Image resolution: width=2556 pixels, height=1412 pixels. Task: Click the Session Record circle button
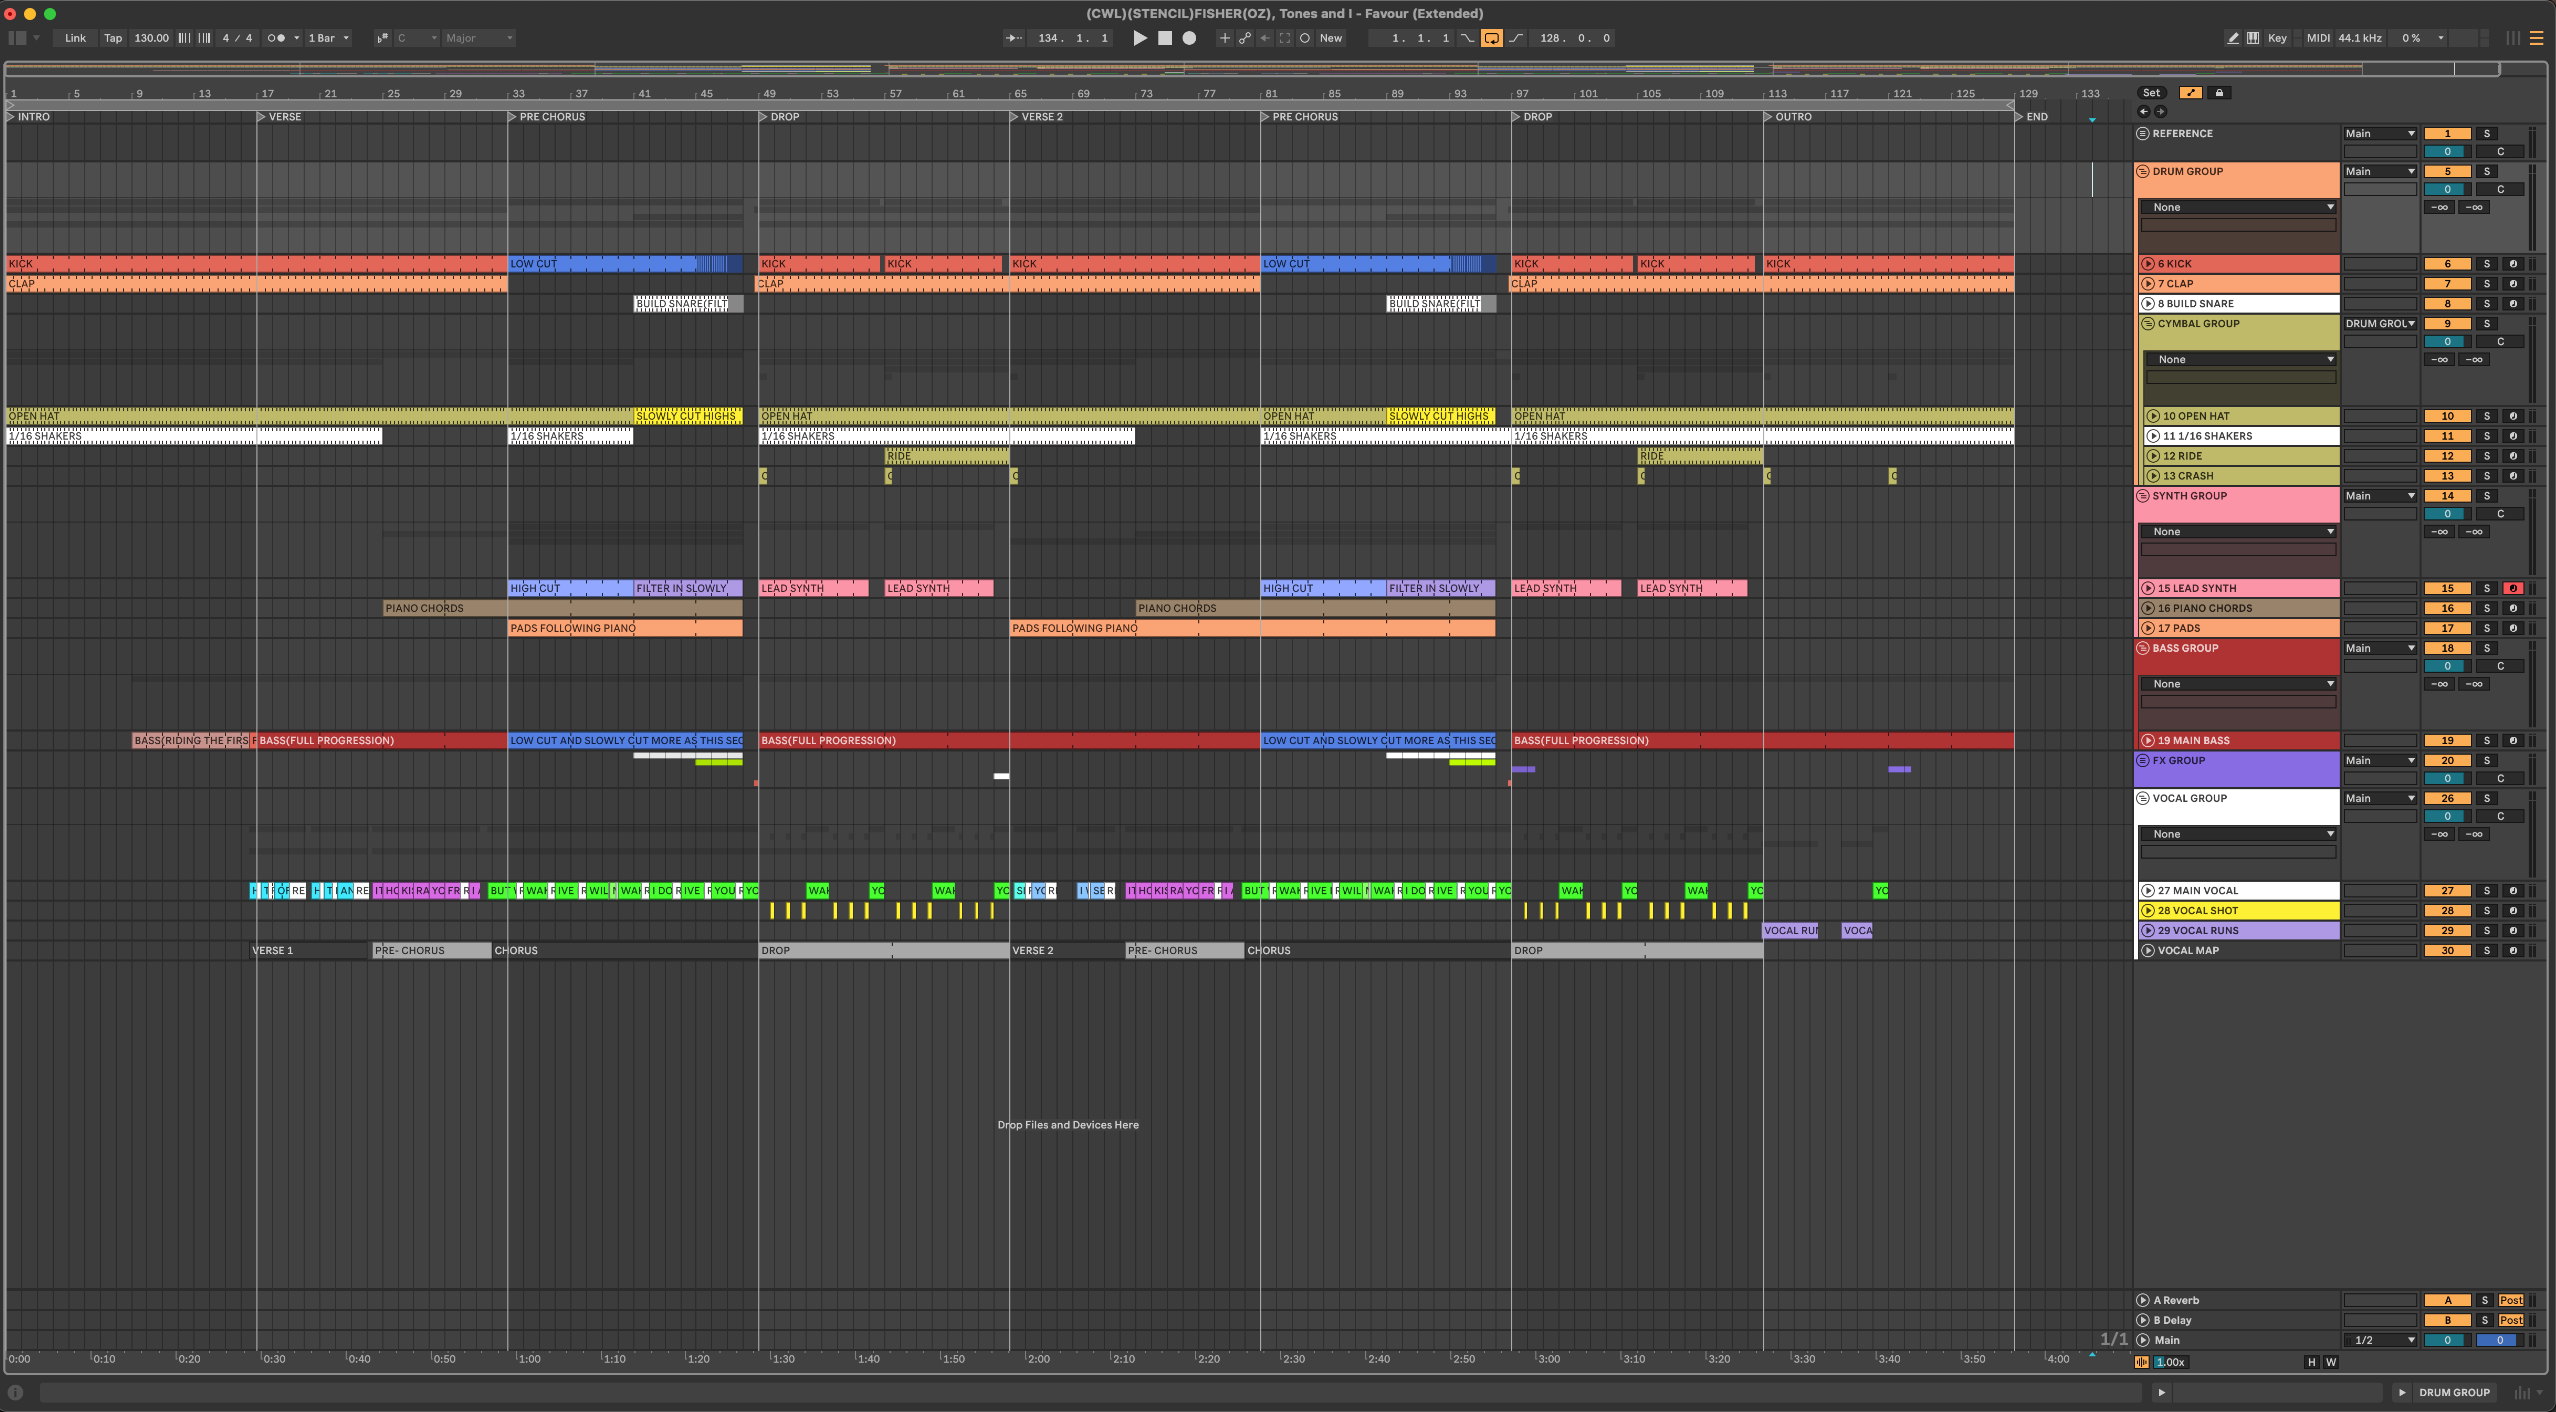tap(1305, 38)
